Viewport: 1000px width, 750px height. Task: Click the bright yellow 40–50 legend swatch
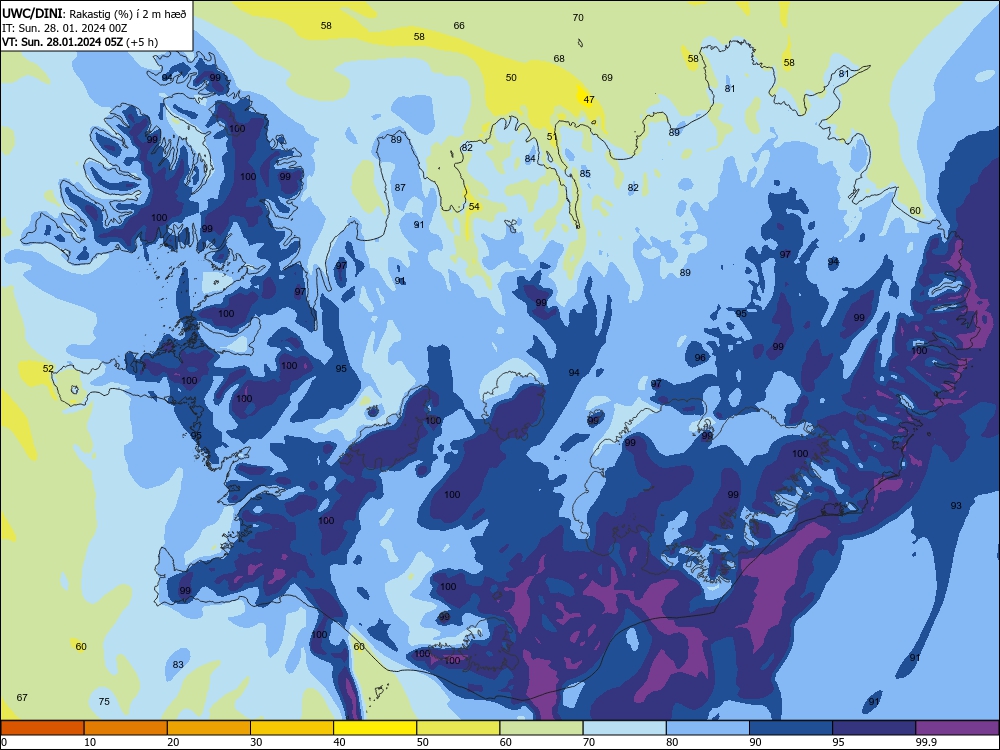[x=375, y=728]
